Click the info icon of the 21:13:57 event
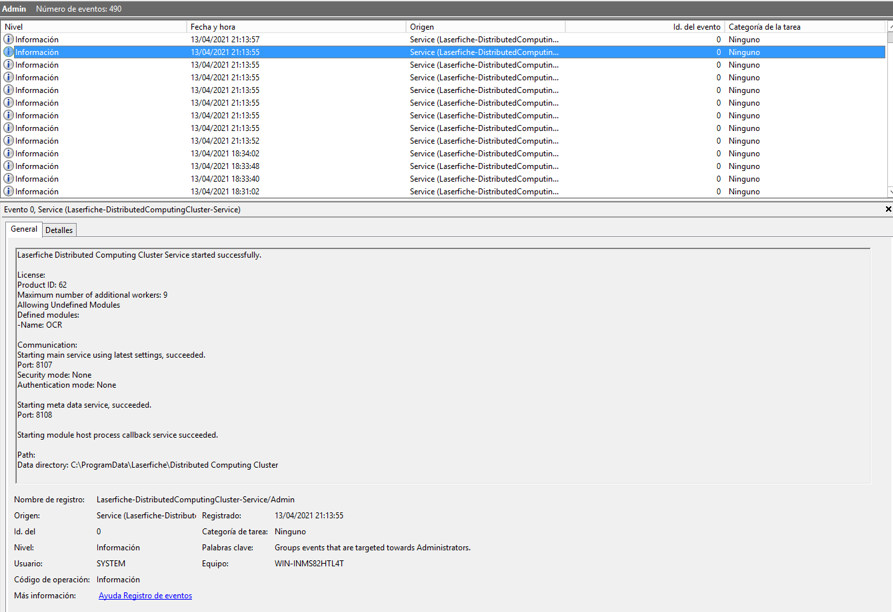893x612 pixels. tap(9, 39)
